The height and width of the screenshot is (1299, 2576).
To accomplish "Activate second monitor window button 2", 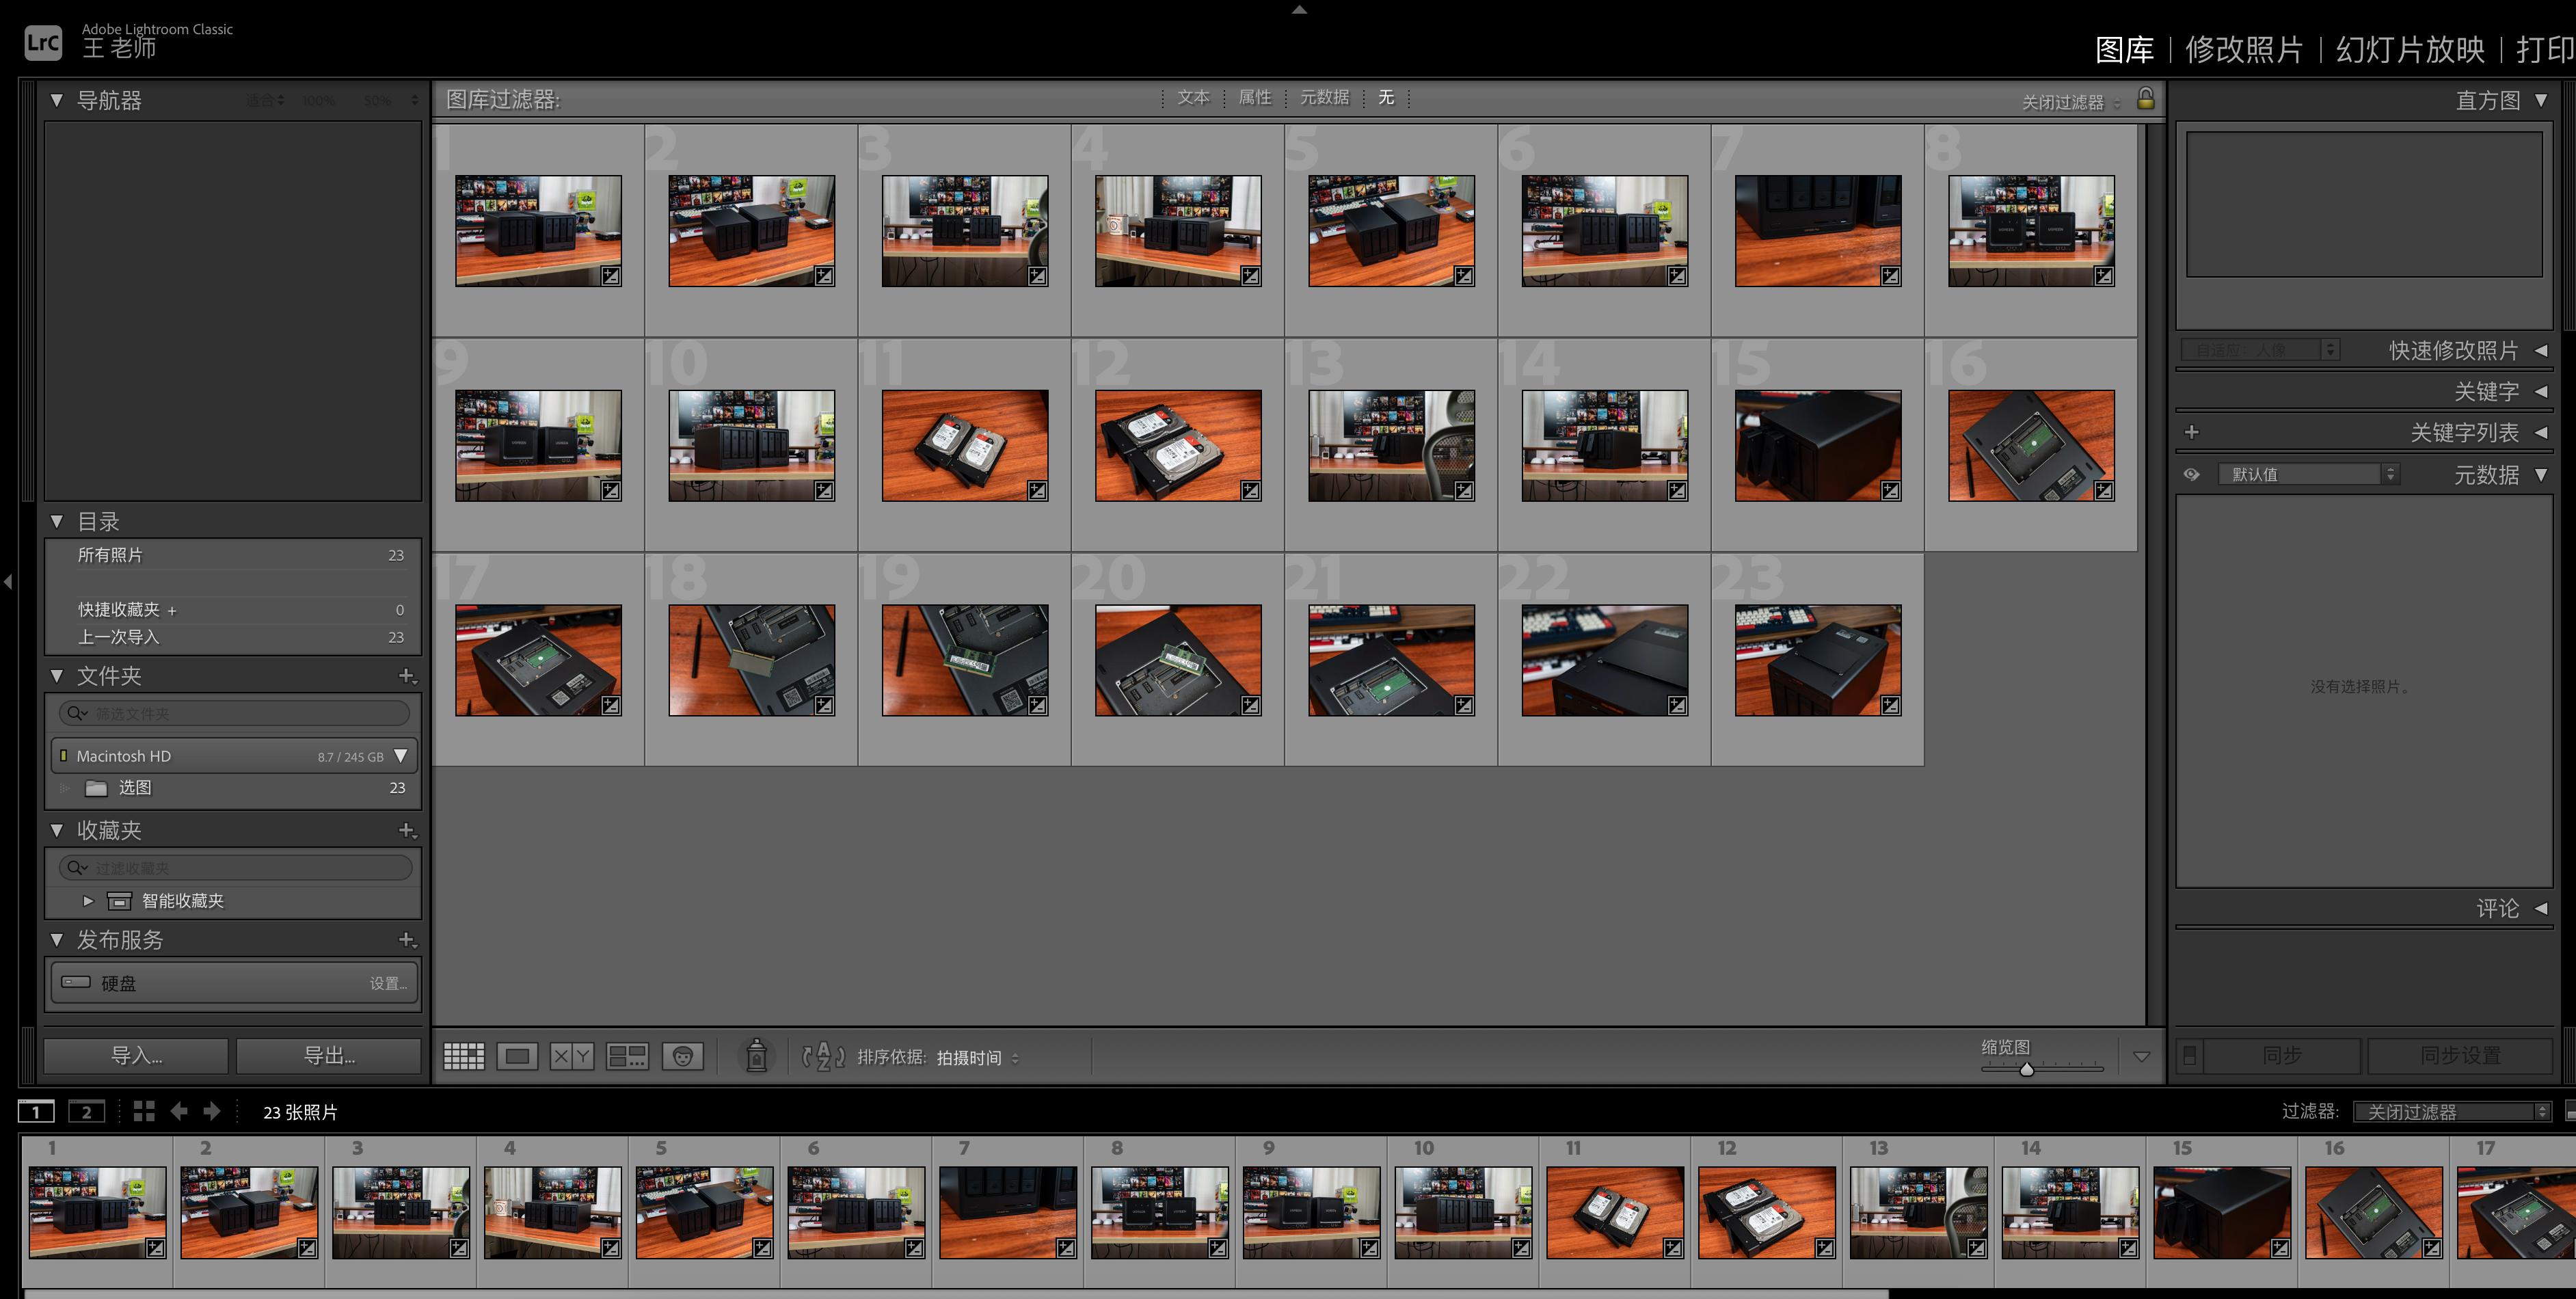I will (86, 1111).
